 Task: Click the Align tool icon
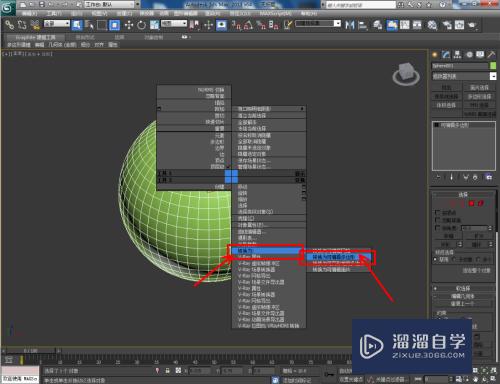click(x=362, y=25)
